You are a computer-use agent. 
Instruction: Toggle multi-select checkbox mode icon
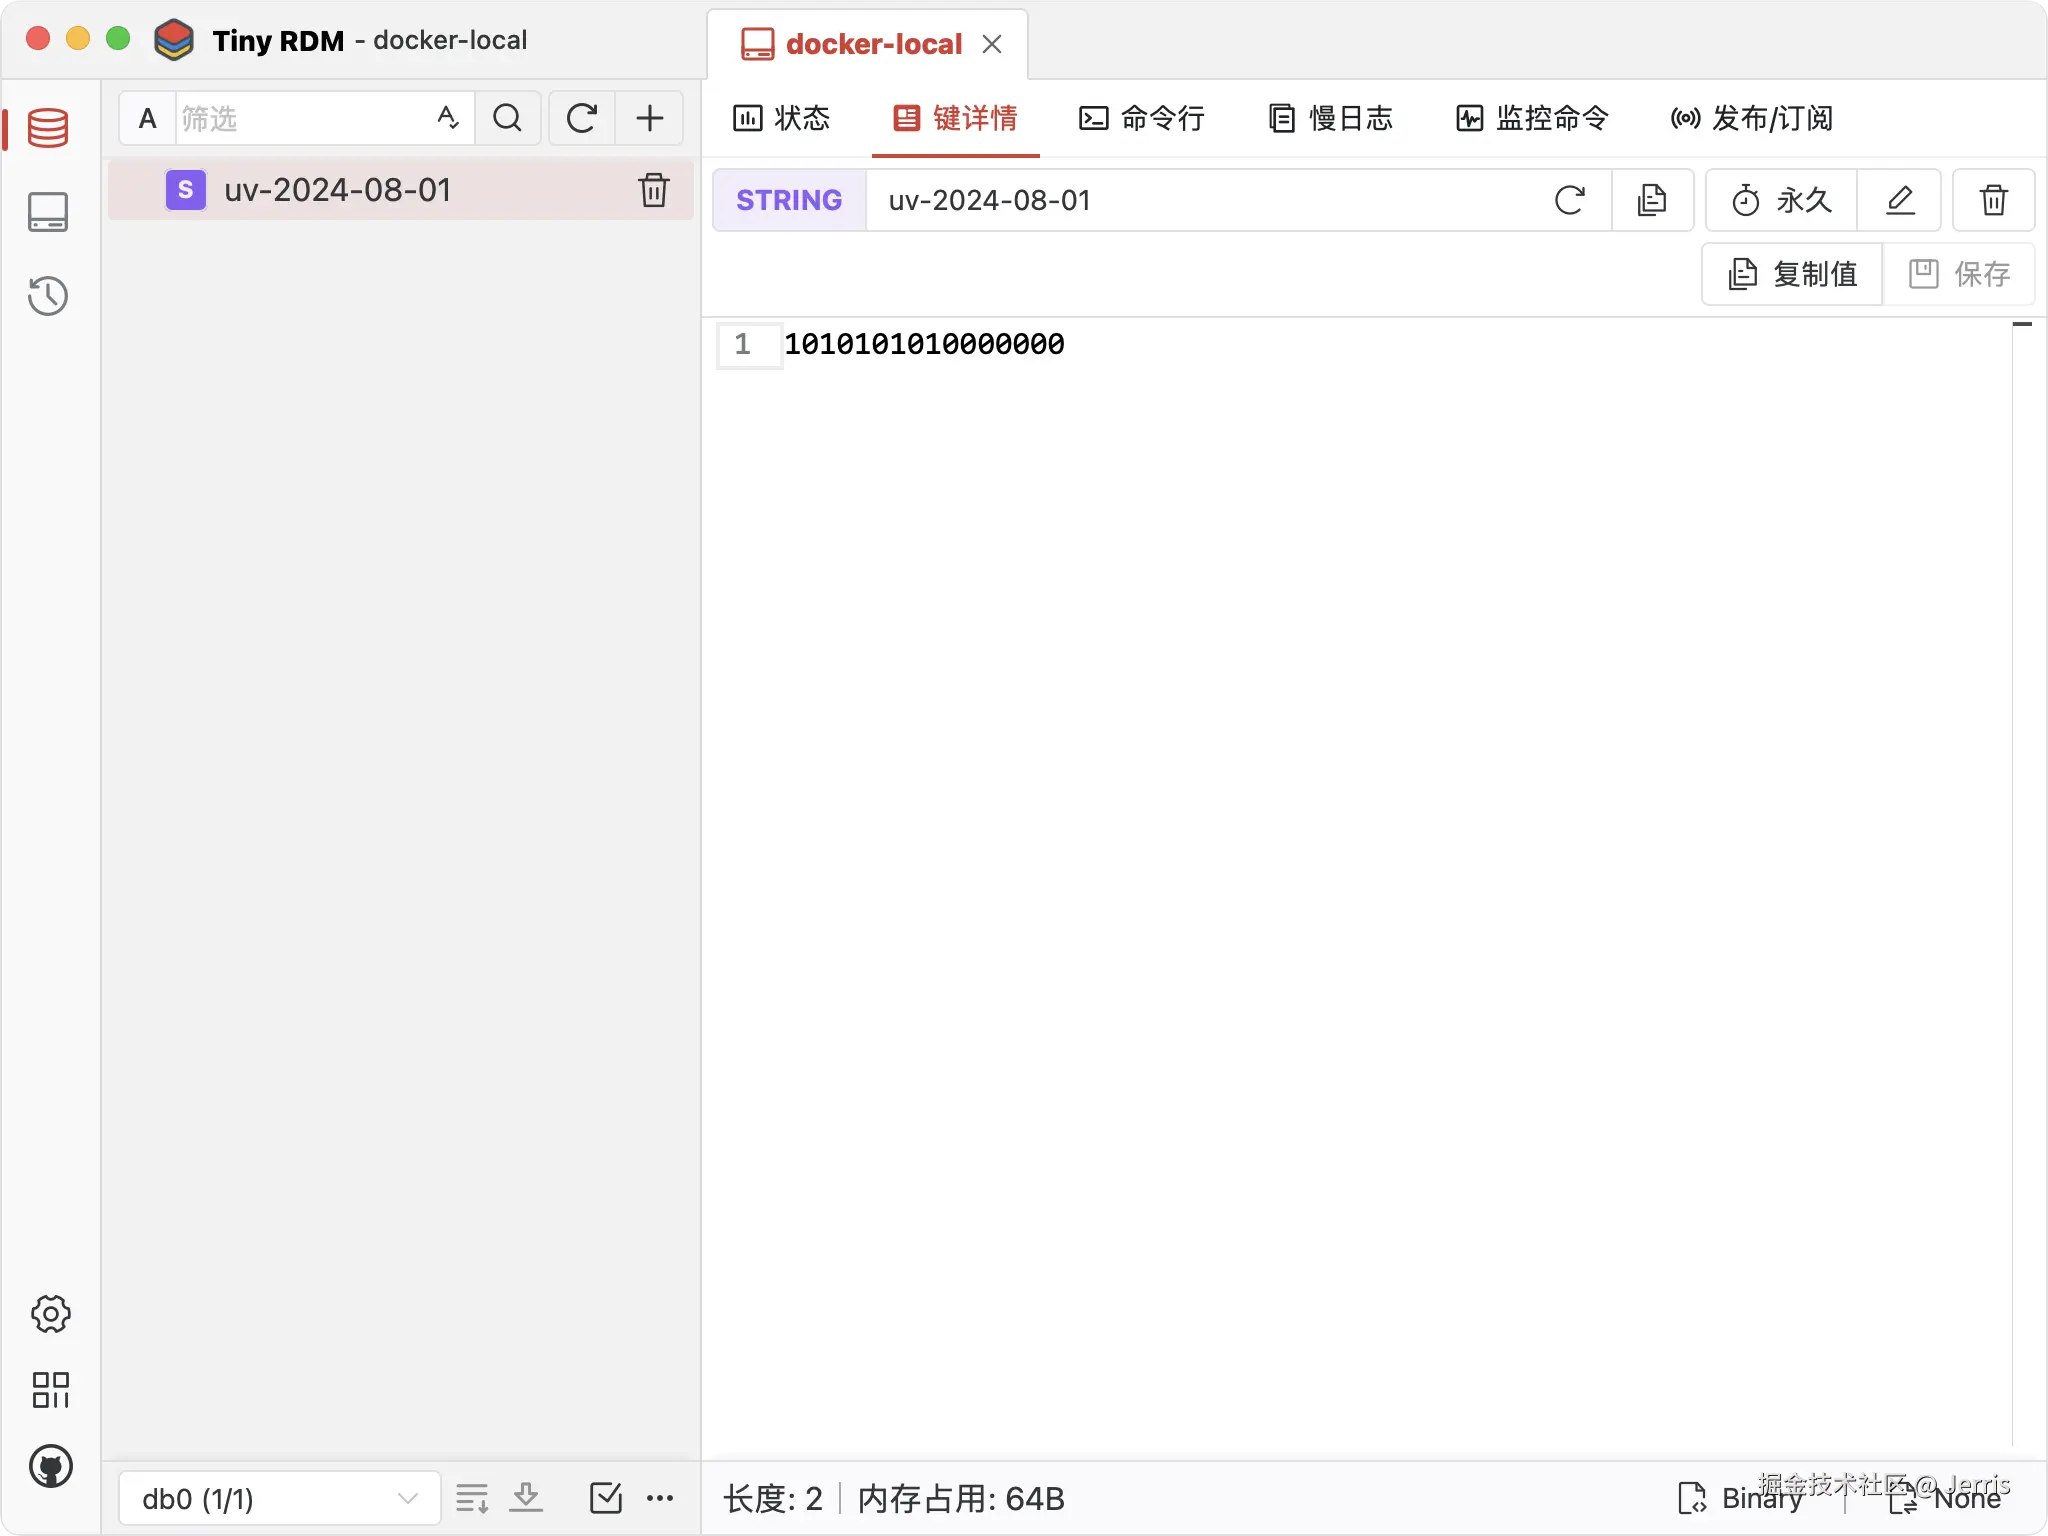pyautogui.click(x=606, y=1498)
